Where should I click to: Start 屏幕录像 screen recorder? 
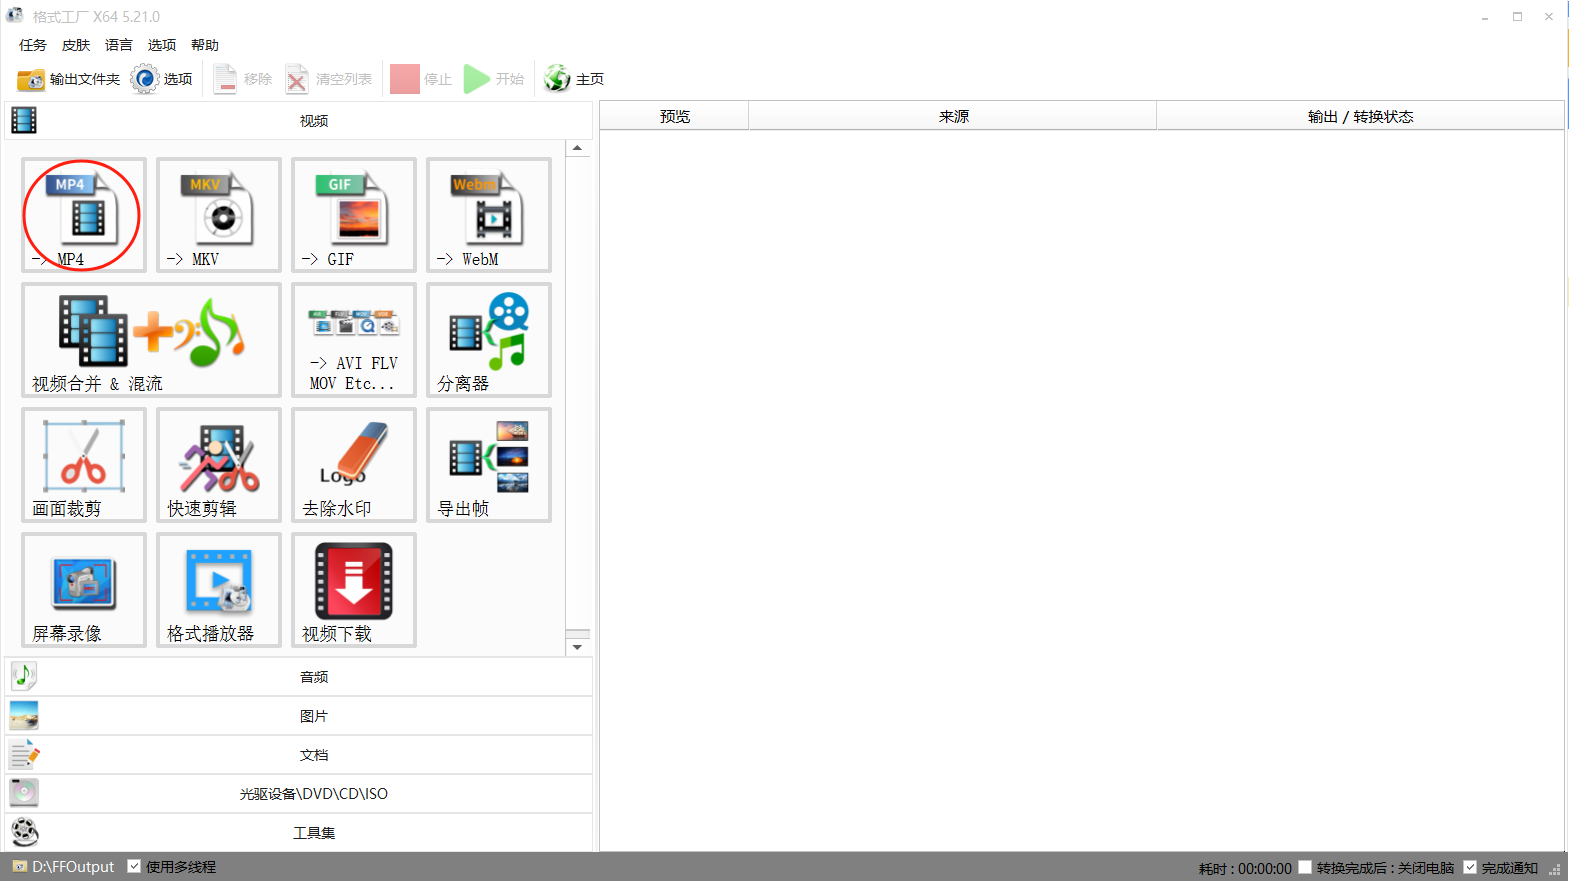point(84,590)
